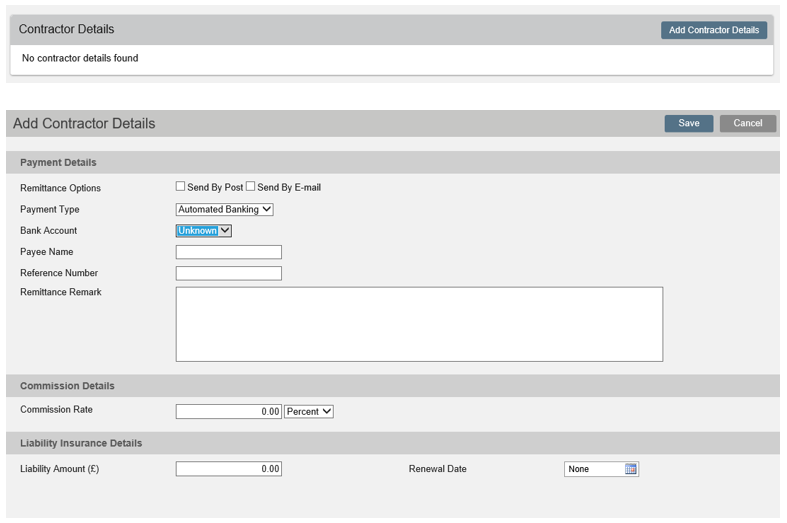The height and width of the screenshot is (523, 787).
Task: Click the Contractor Details panel title
Action: click(66, 29)
